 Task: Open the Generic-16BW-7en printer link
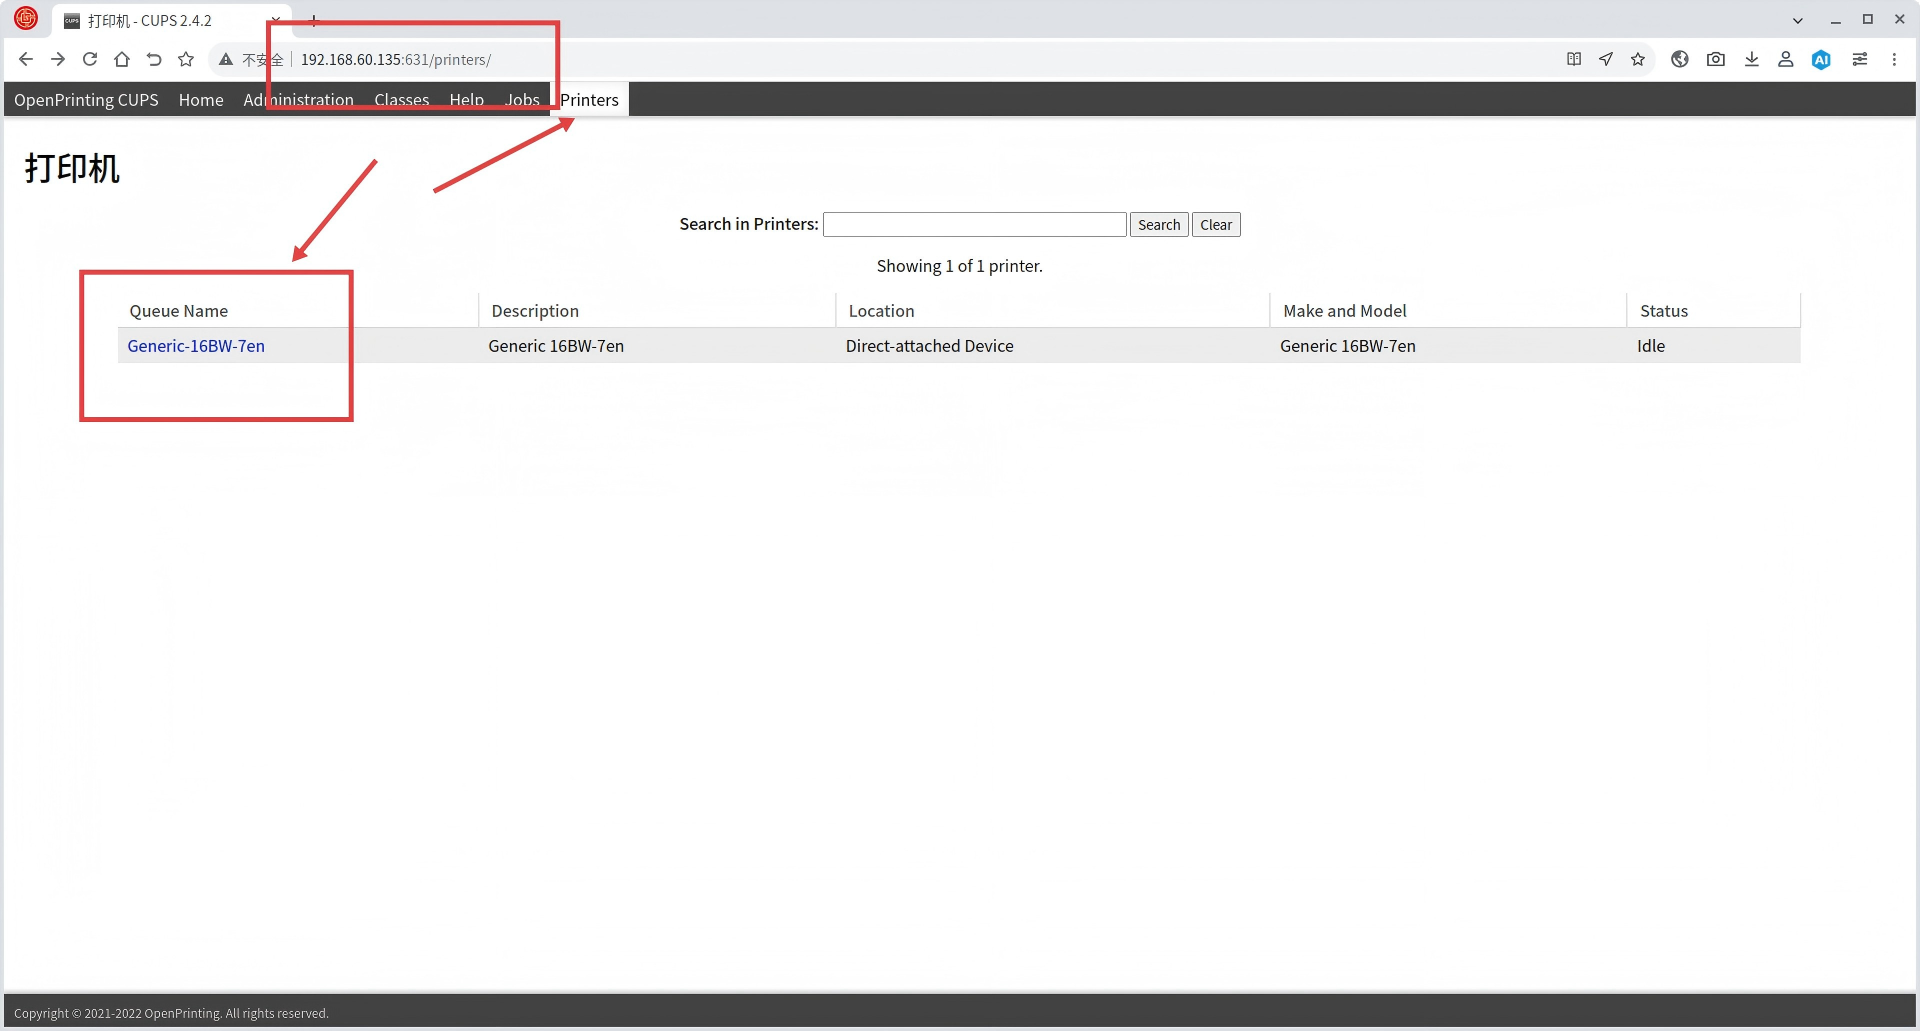[196, 346]
